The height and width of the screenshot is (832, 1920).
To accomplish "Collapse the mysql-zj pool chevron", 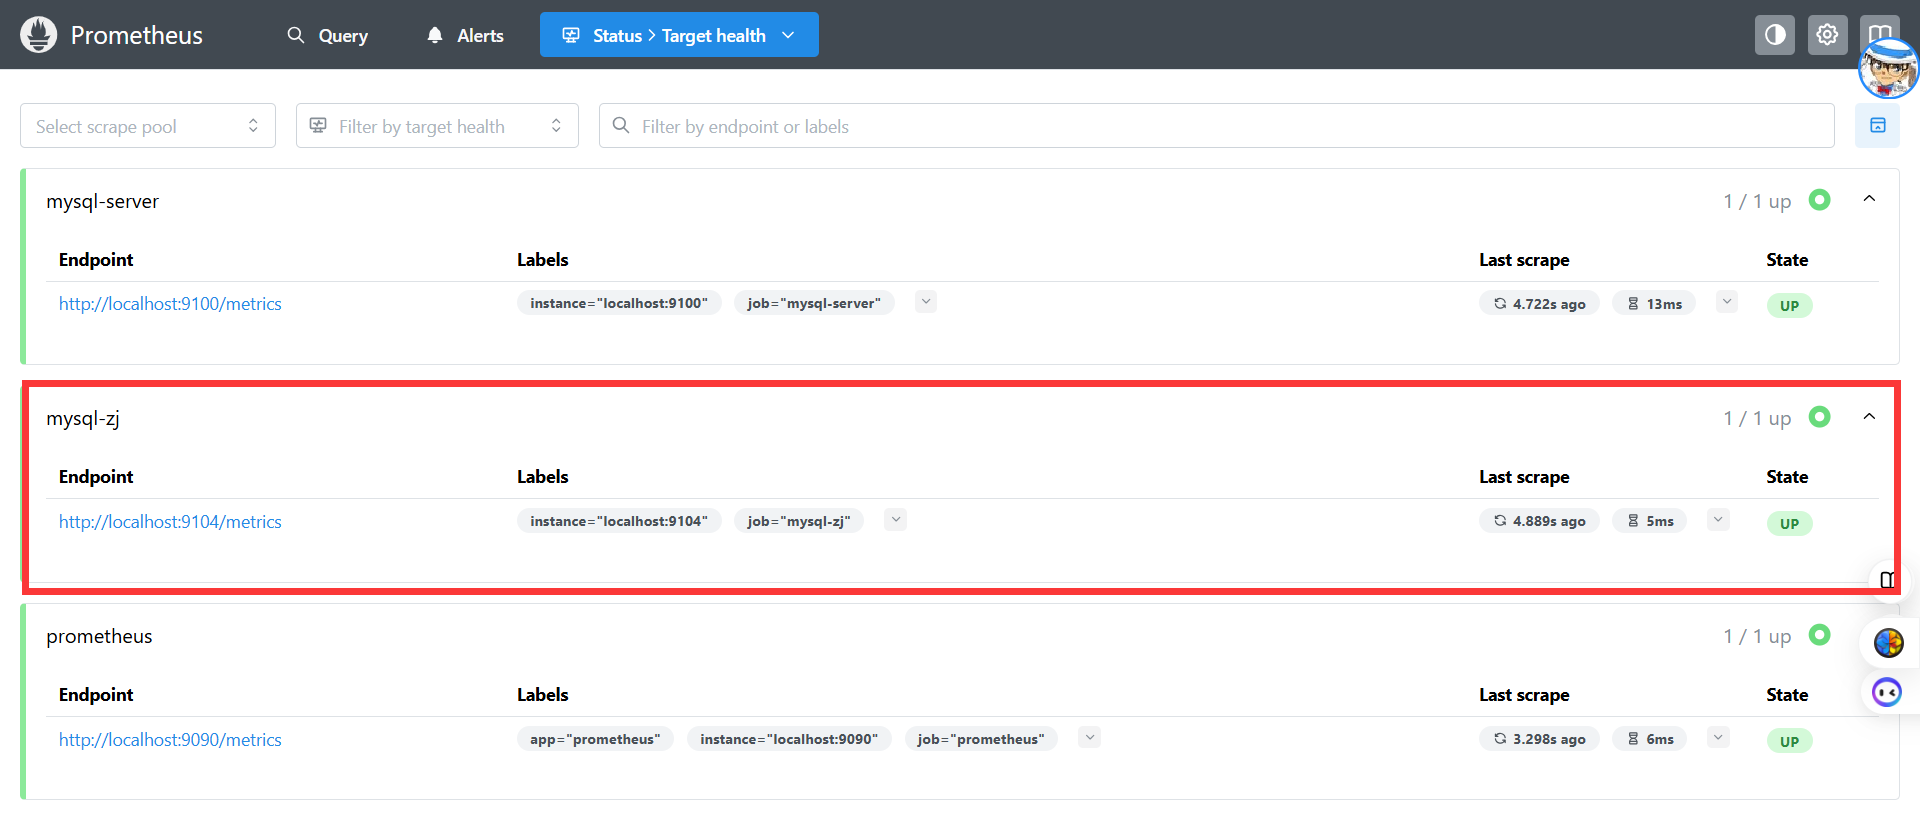I will click(x=1869, y=416).
